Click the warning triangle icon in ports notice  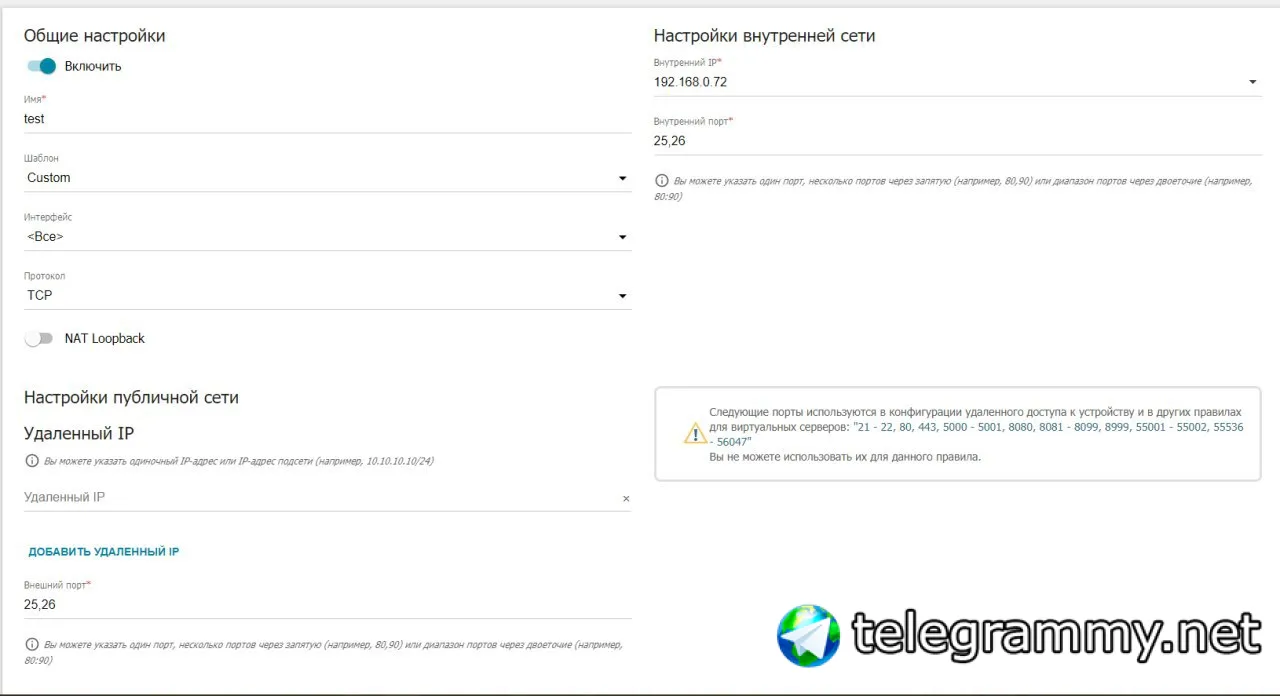[695, 433]
